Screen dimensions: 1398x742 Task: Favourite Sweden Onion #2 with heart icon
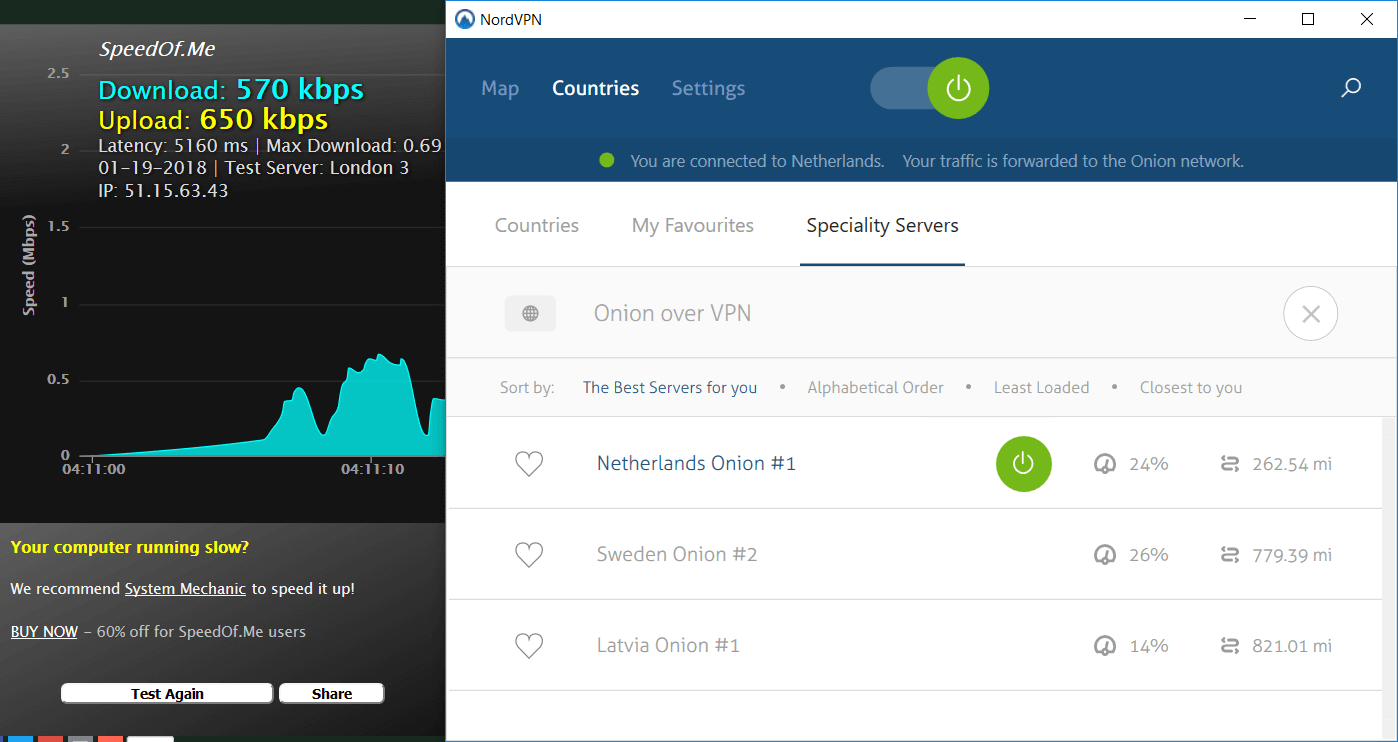[x=529, y=555]
